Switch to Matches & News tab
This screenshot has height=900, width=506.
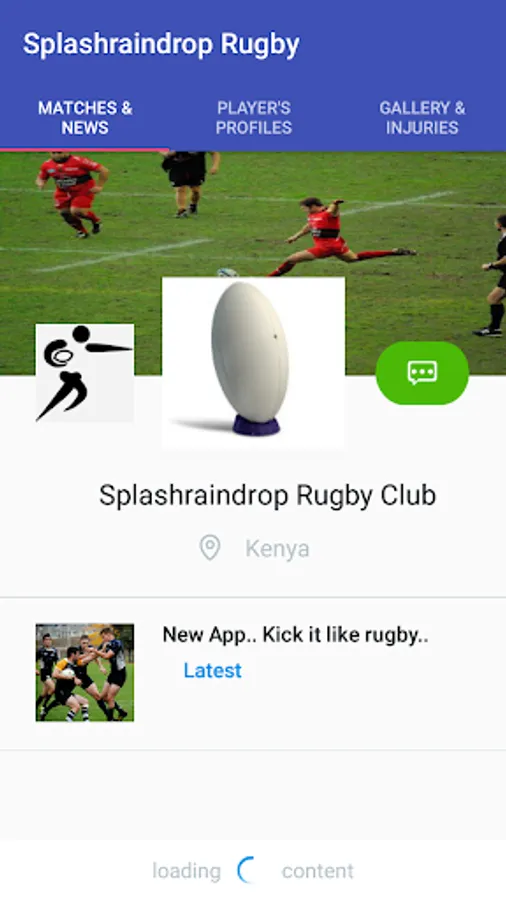[85, 118]
